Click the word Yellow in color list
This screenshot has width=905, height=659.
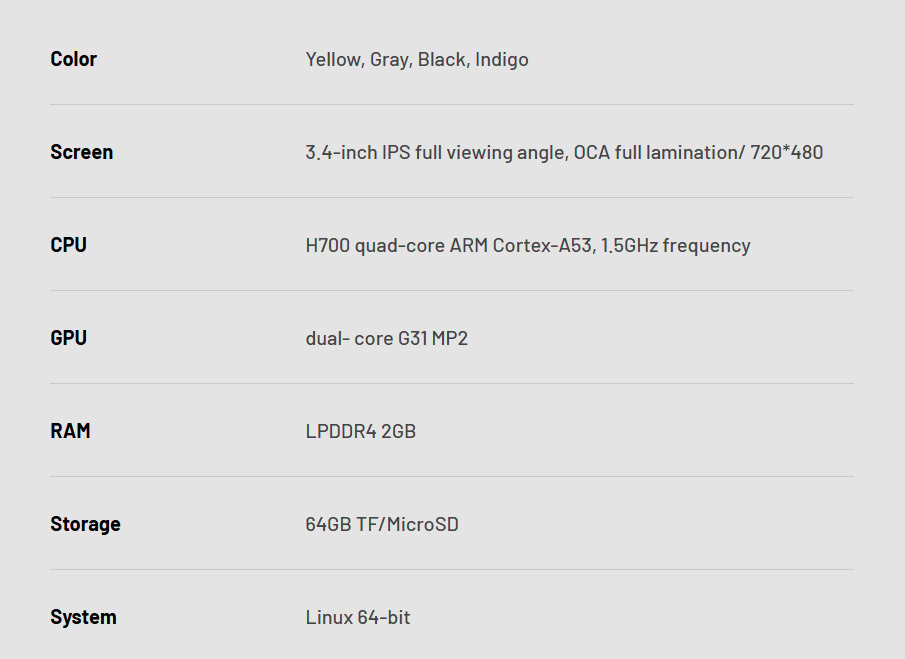point(333,60)
